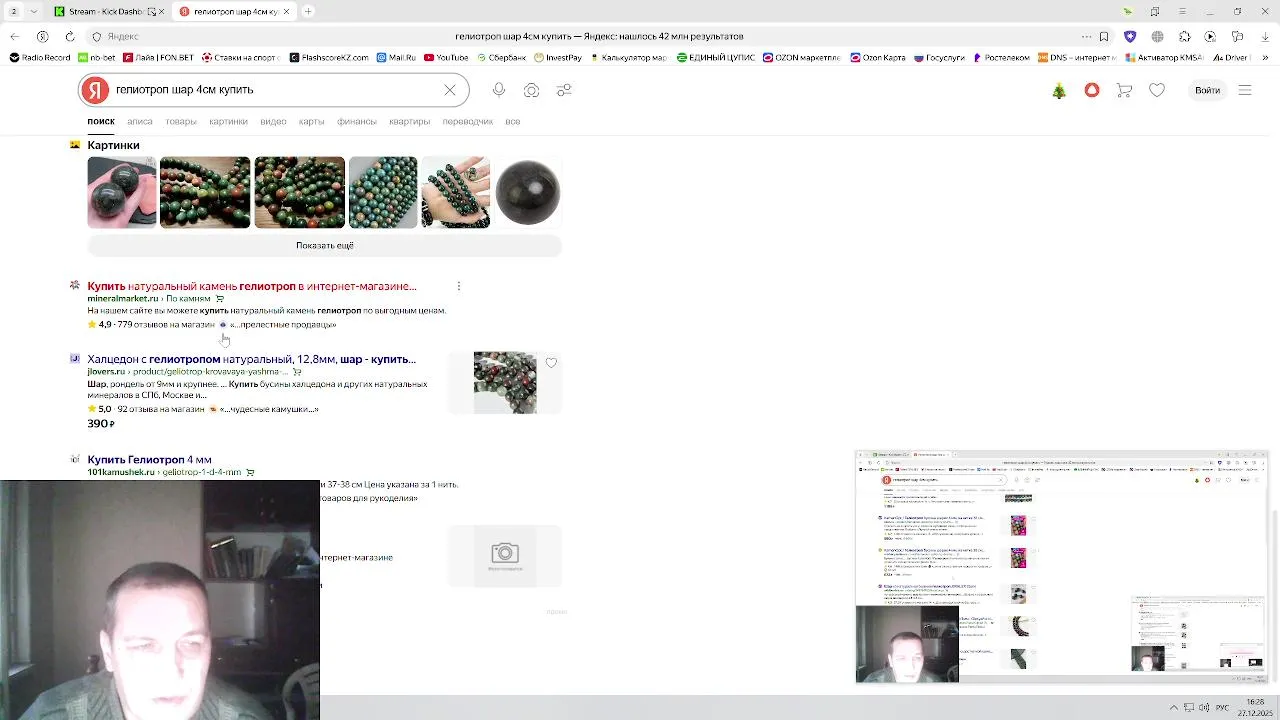Open Radio Record bookmark

coord(40,57)
